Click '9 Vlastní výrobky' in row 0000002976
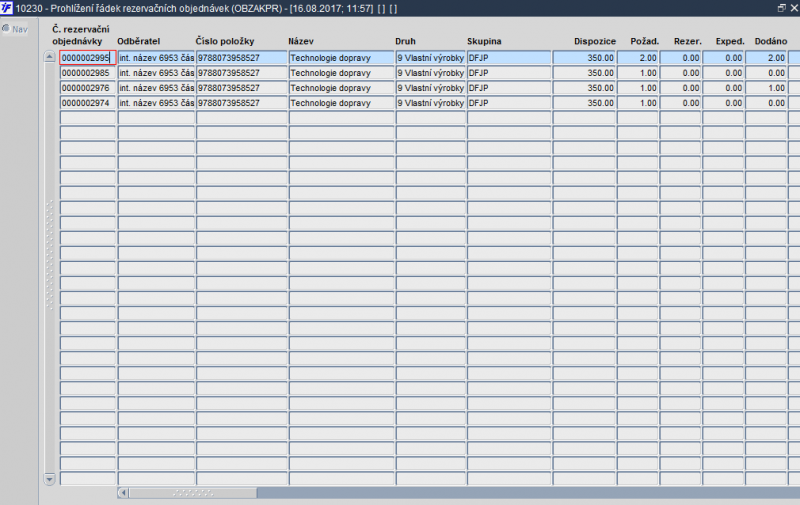800x505 pixels. [x=431, y=88]
